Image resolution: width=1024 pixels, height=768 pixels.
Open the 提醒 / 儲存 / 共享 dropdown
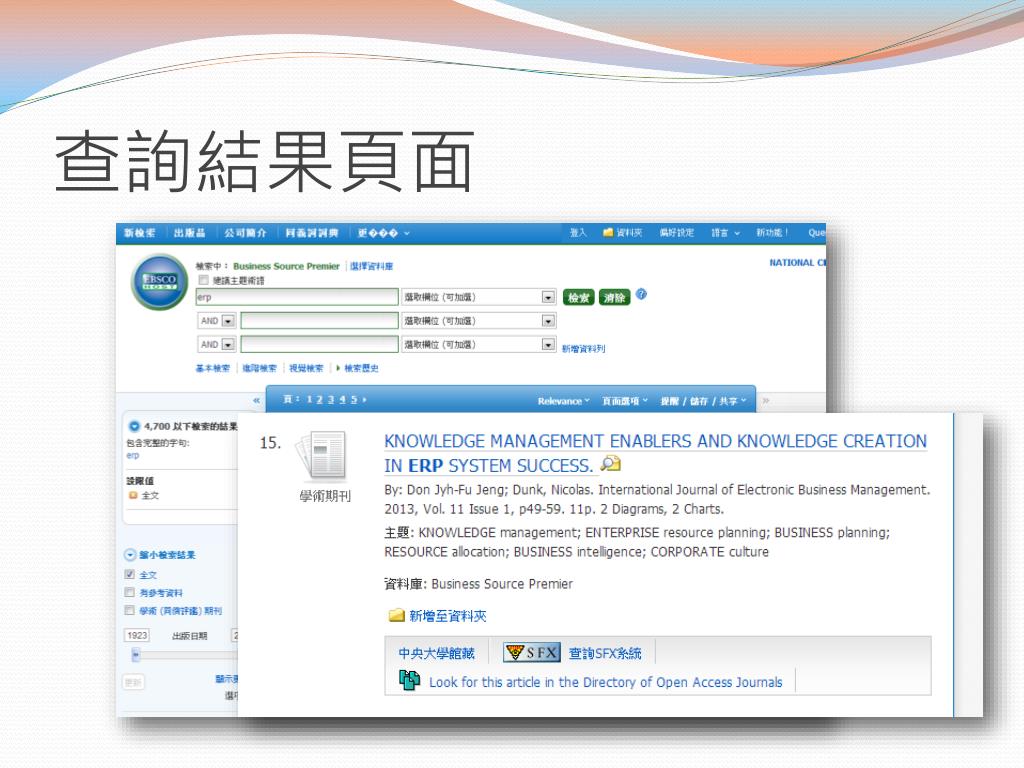tap(703, 401)
